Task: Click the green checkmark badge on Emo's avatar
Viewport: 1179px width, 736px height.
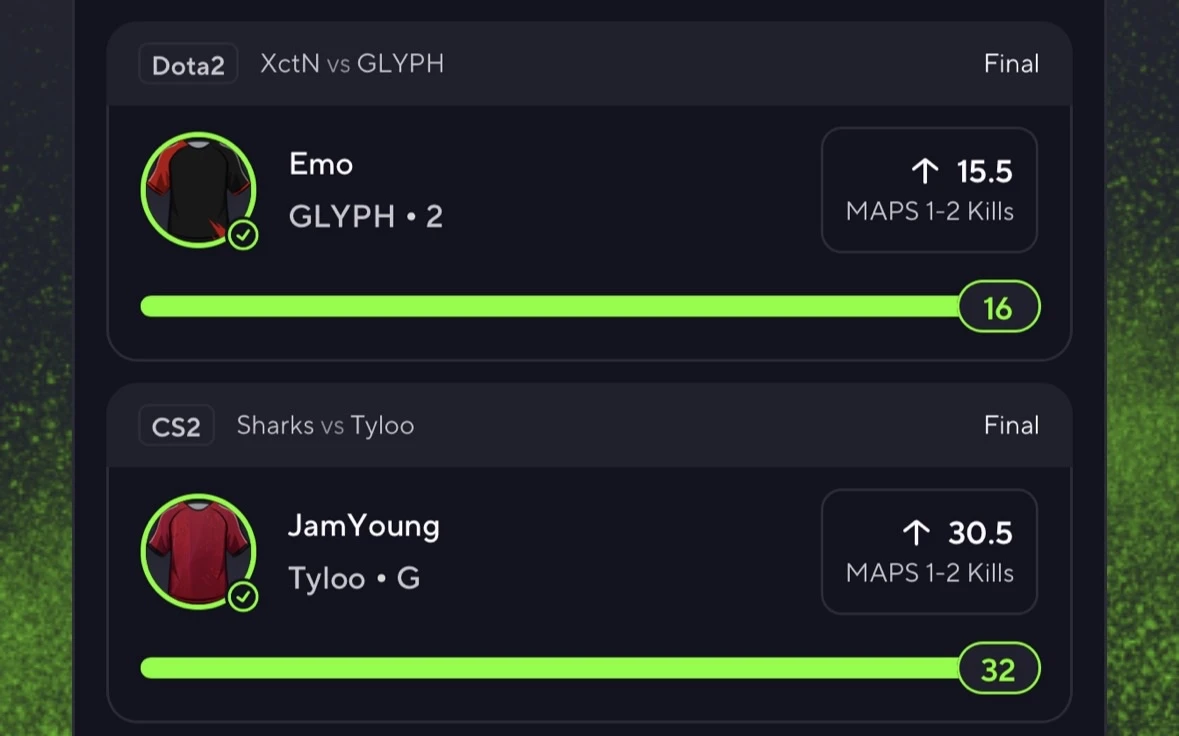Action: [x=243, y=235]
